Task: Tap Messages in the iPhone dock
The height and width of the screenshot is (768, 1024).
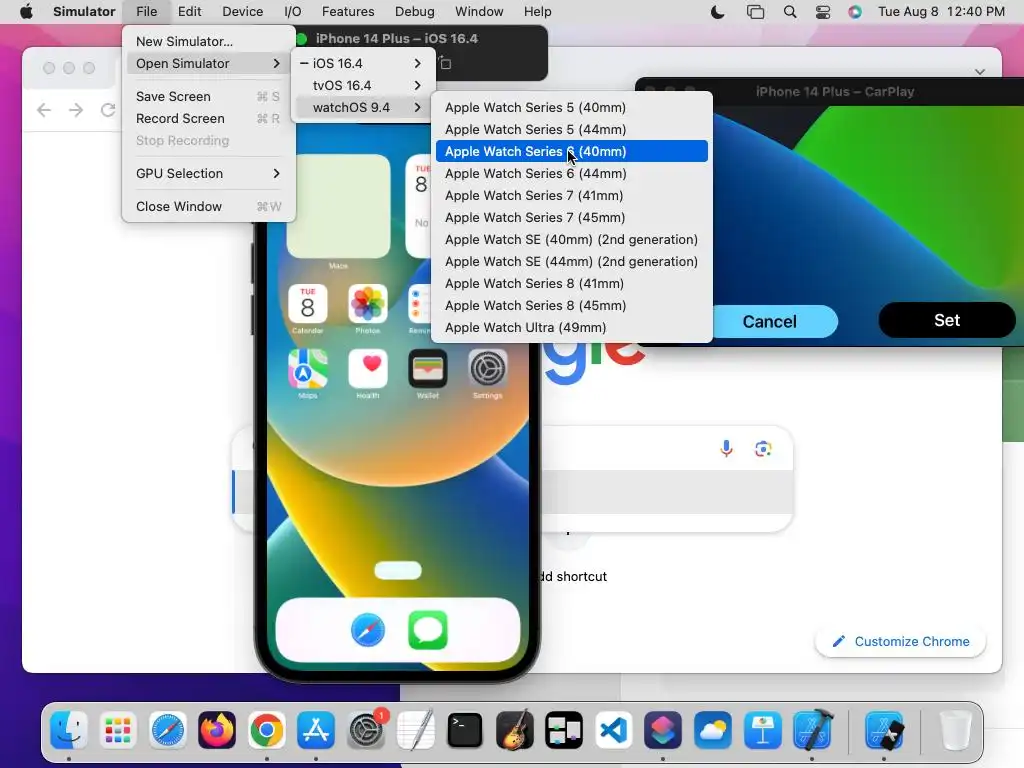Action: (428, 630)
